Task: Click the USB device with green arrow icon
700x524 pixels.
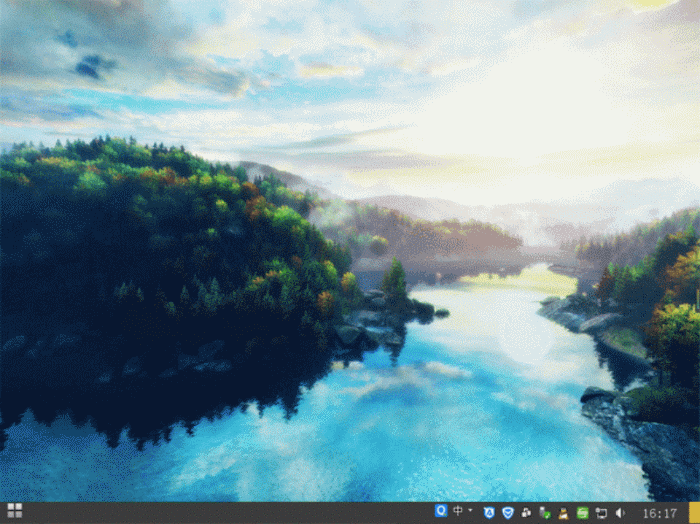Action: coord(545,513)
